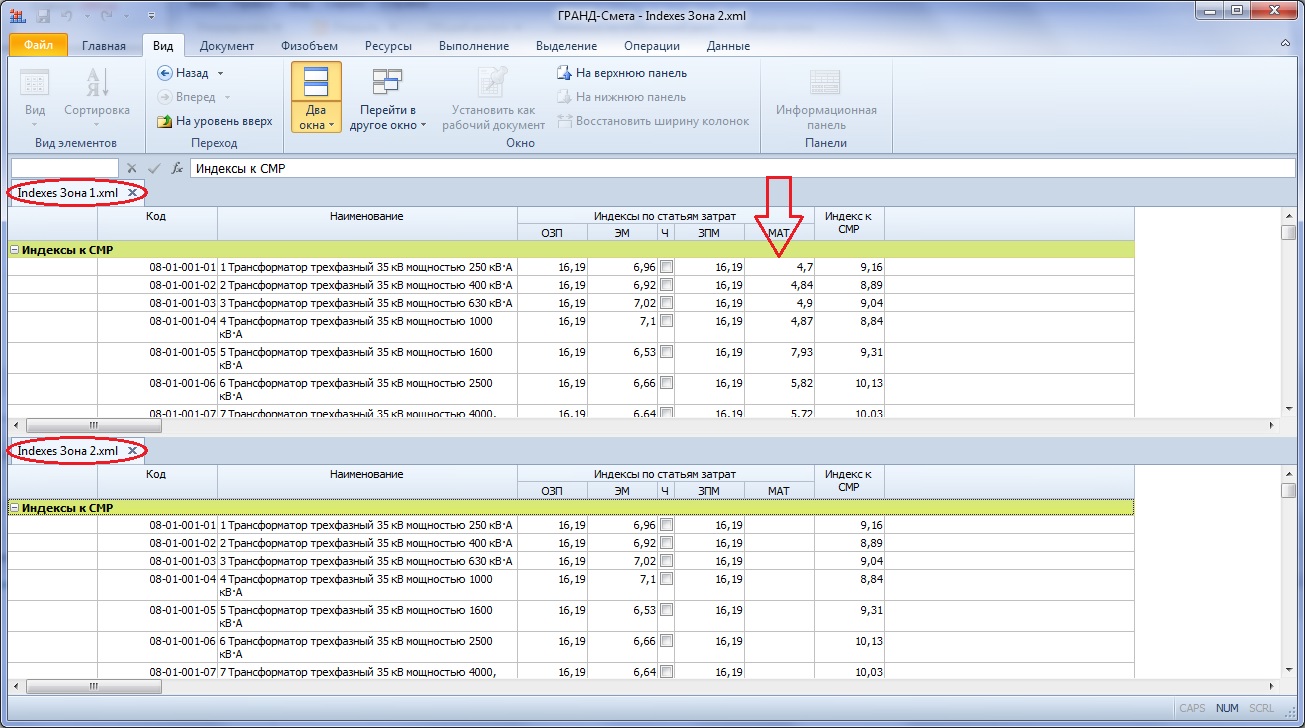Collapse 'Индексы к СМР' group in bottom panel
Screen dimensions: 1305x728
[x=15, y=508]
